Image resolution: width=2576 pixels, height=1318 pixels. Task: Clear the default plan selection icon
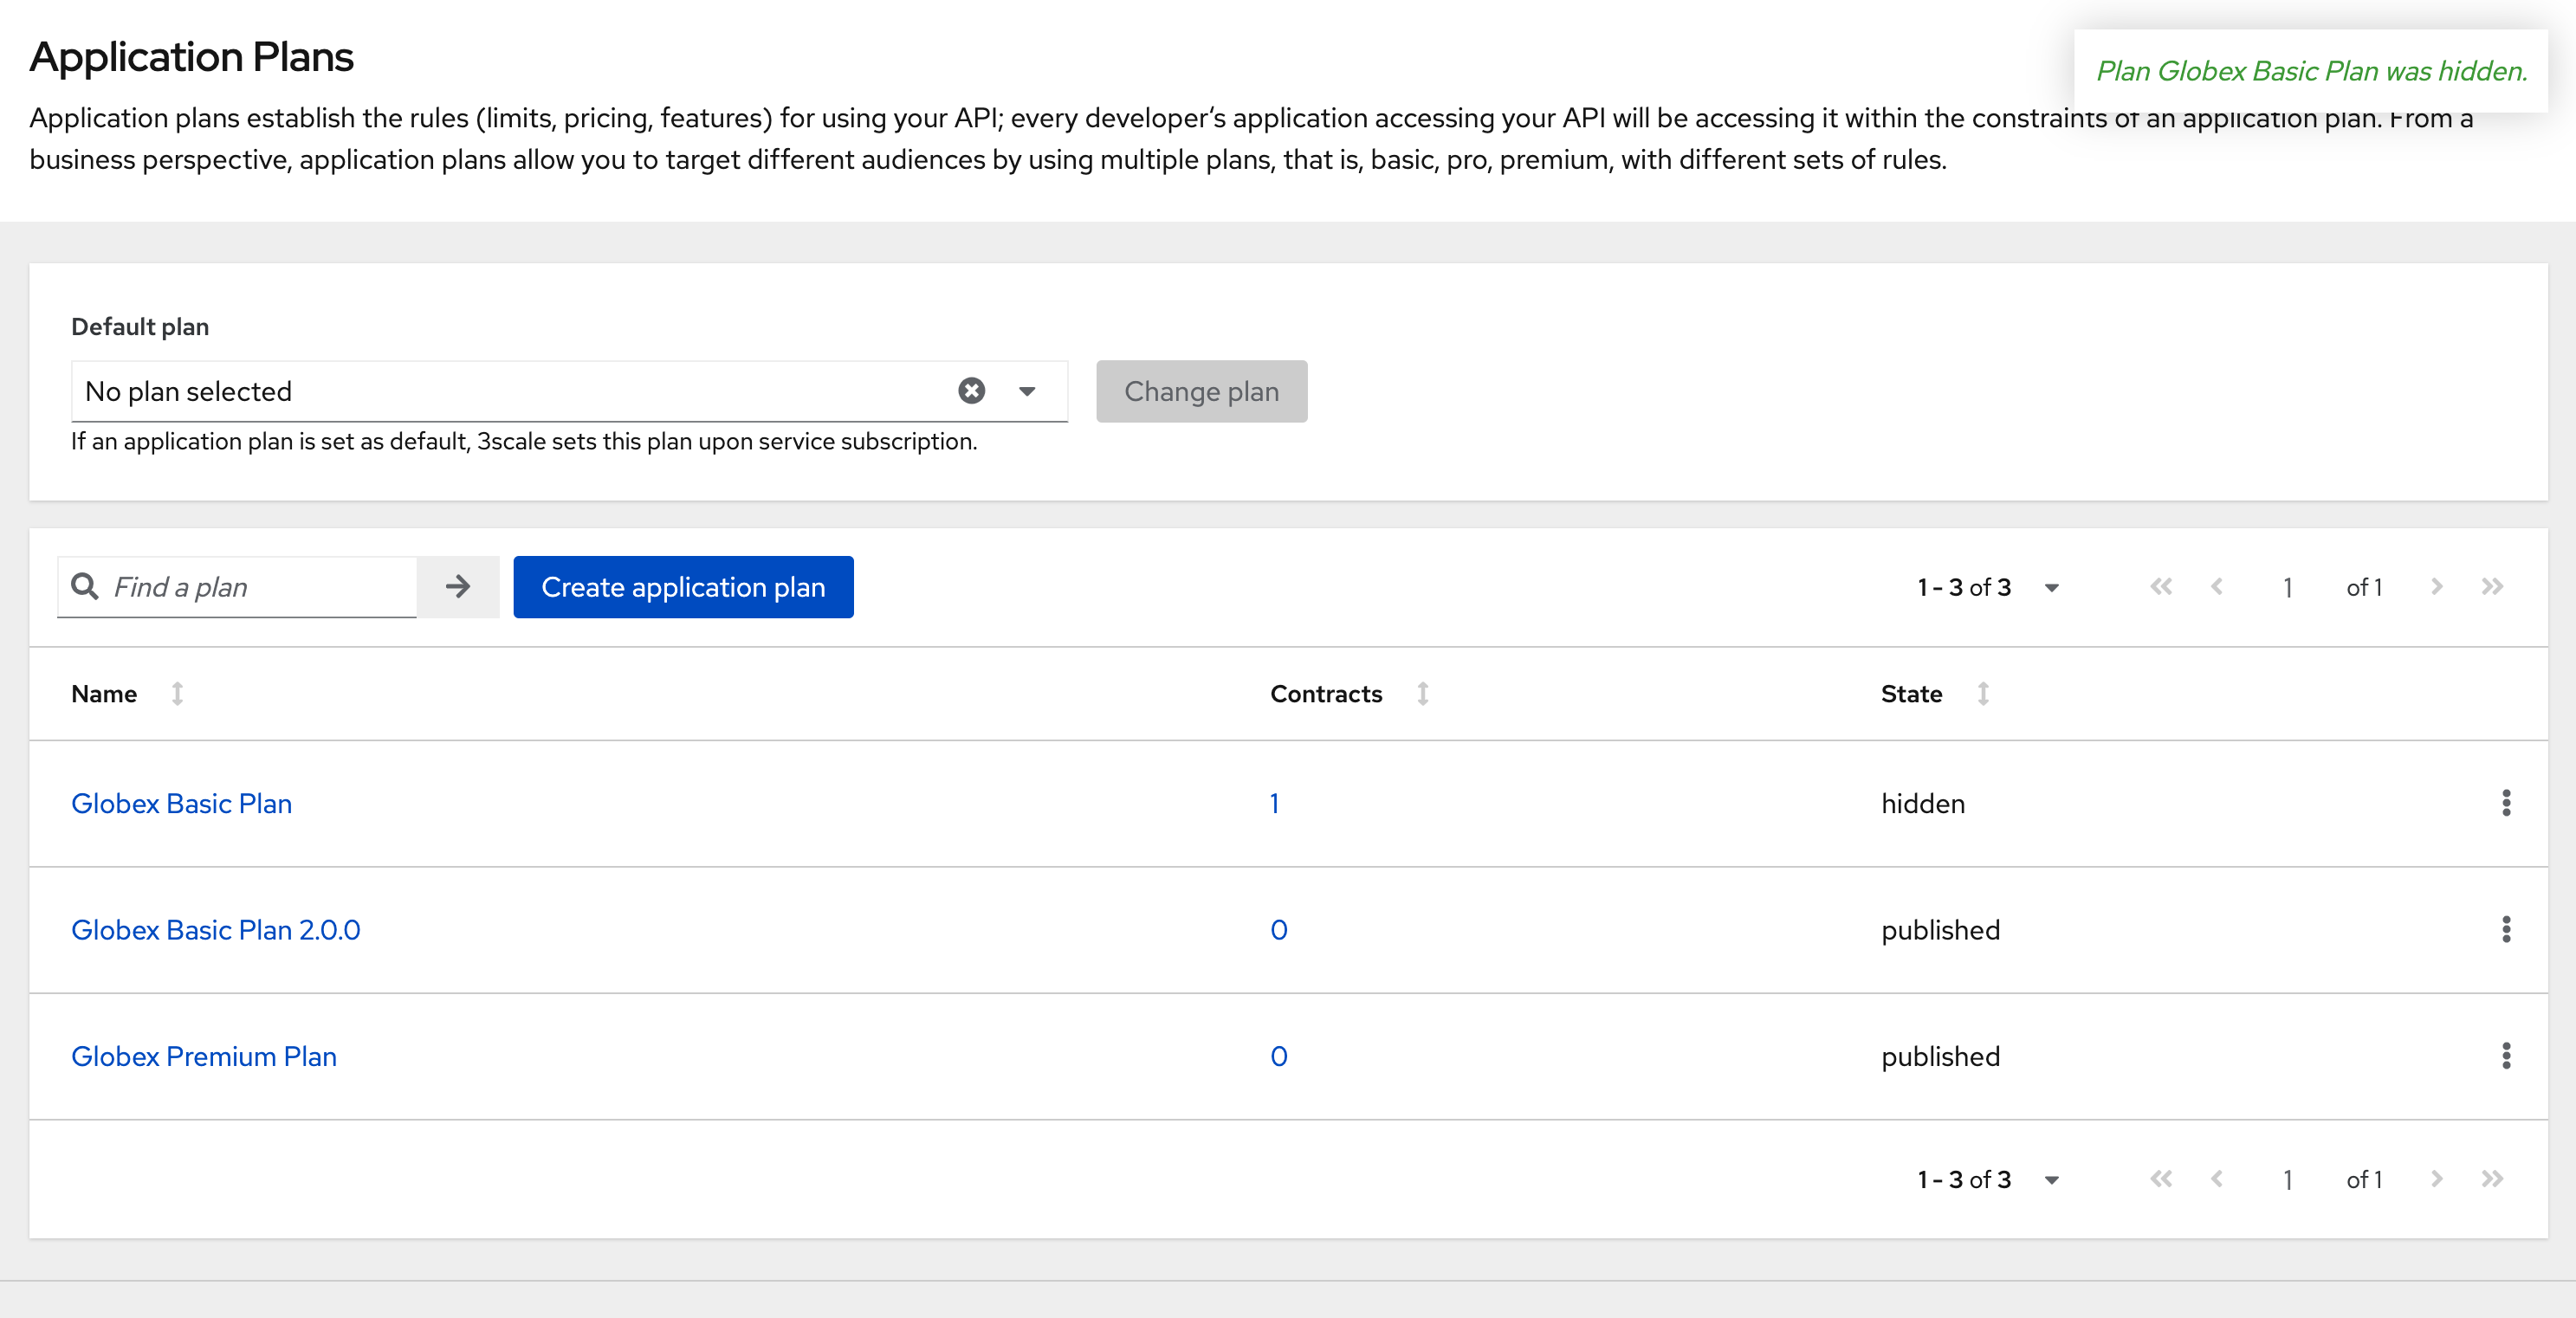coord(971,391)
